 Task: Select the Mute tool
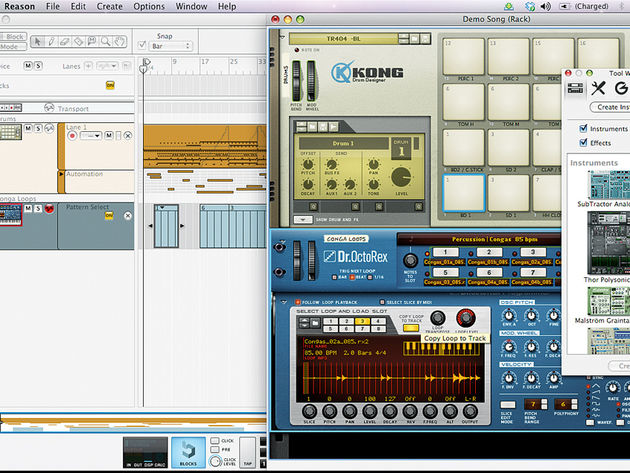click(92, 41)
